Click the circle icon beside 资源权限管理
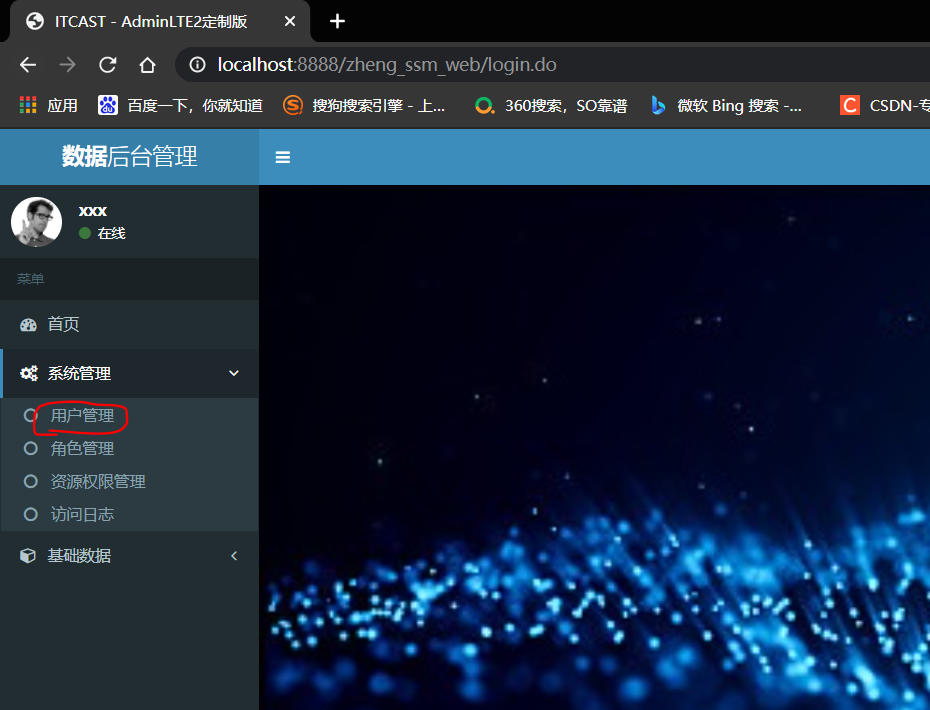Image resolution: width=930 pixels, height=710 pixels. tap(30, 481)
